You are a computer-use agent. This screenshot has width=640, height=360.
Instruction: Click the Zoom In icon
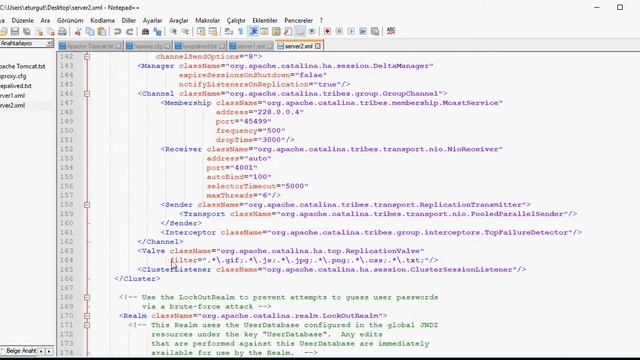tap(173, 31)
